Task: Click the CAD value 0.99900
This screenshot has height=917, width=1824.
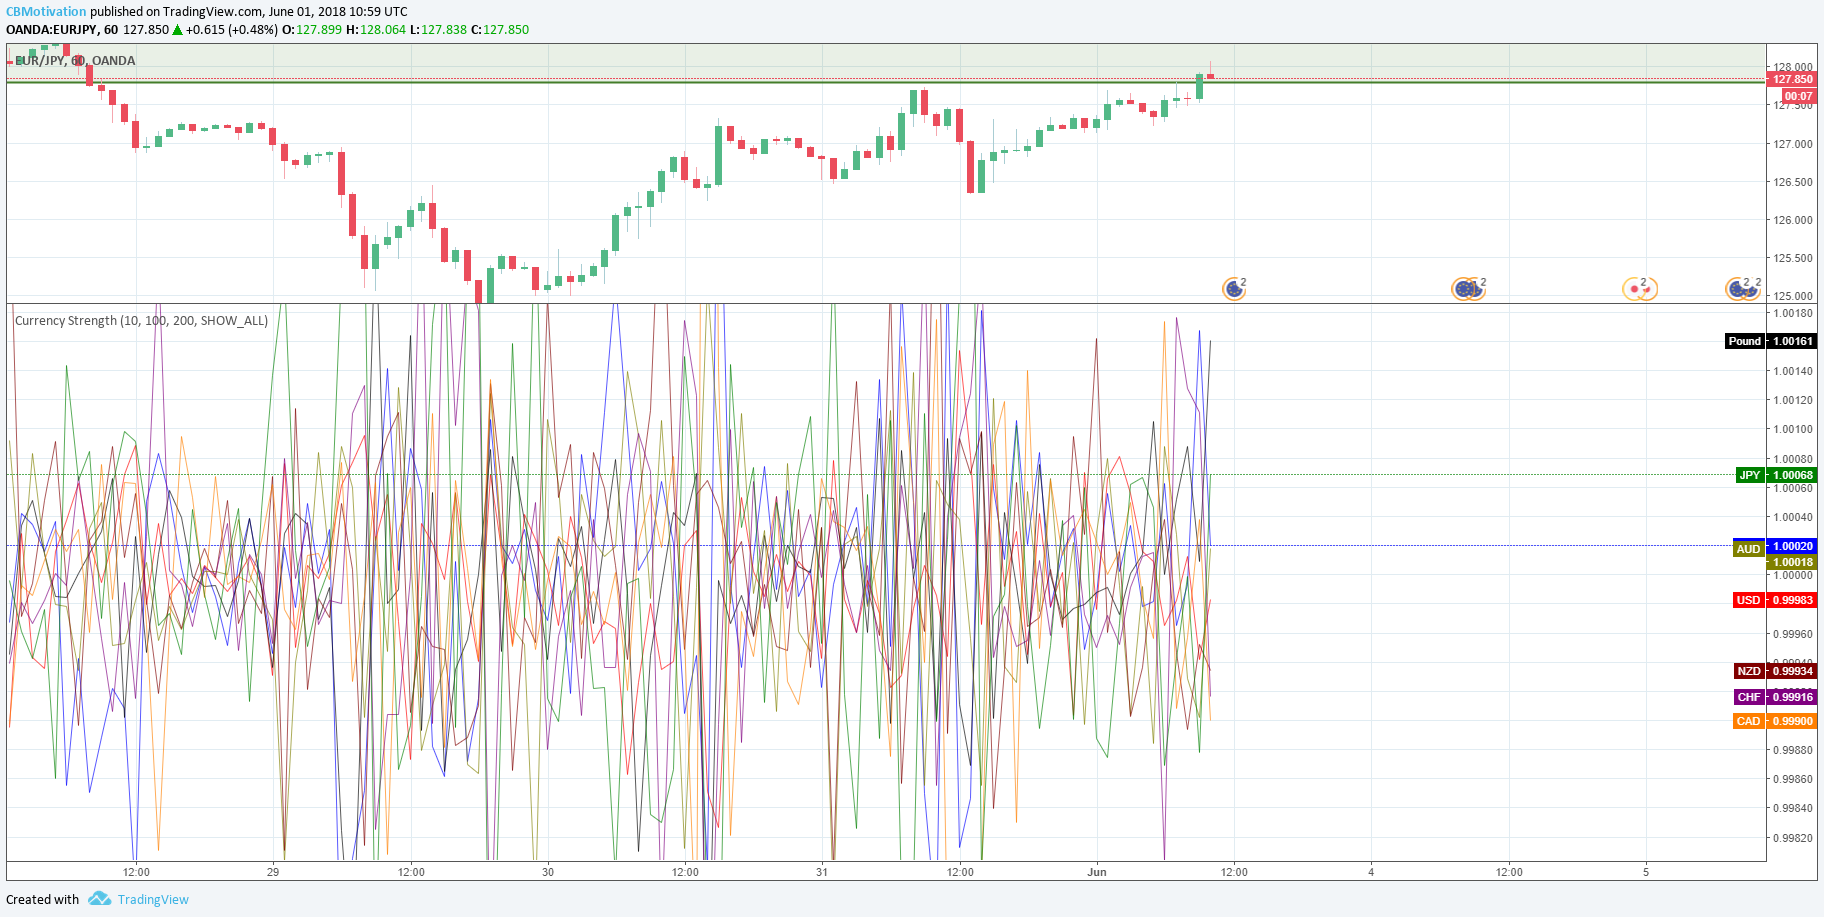Action: pyautogui.click(x=1792, y=721)
